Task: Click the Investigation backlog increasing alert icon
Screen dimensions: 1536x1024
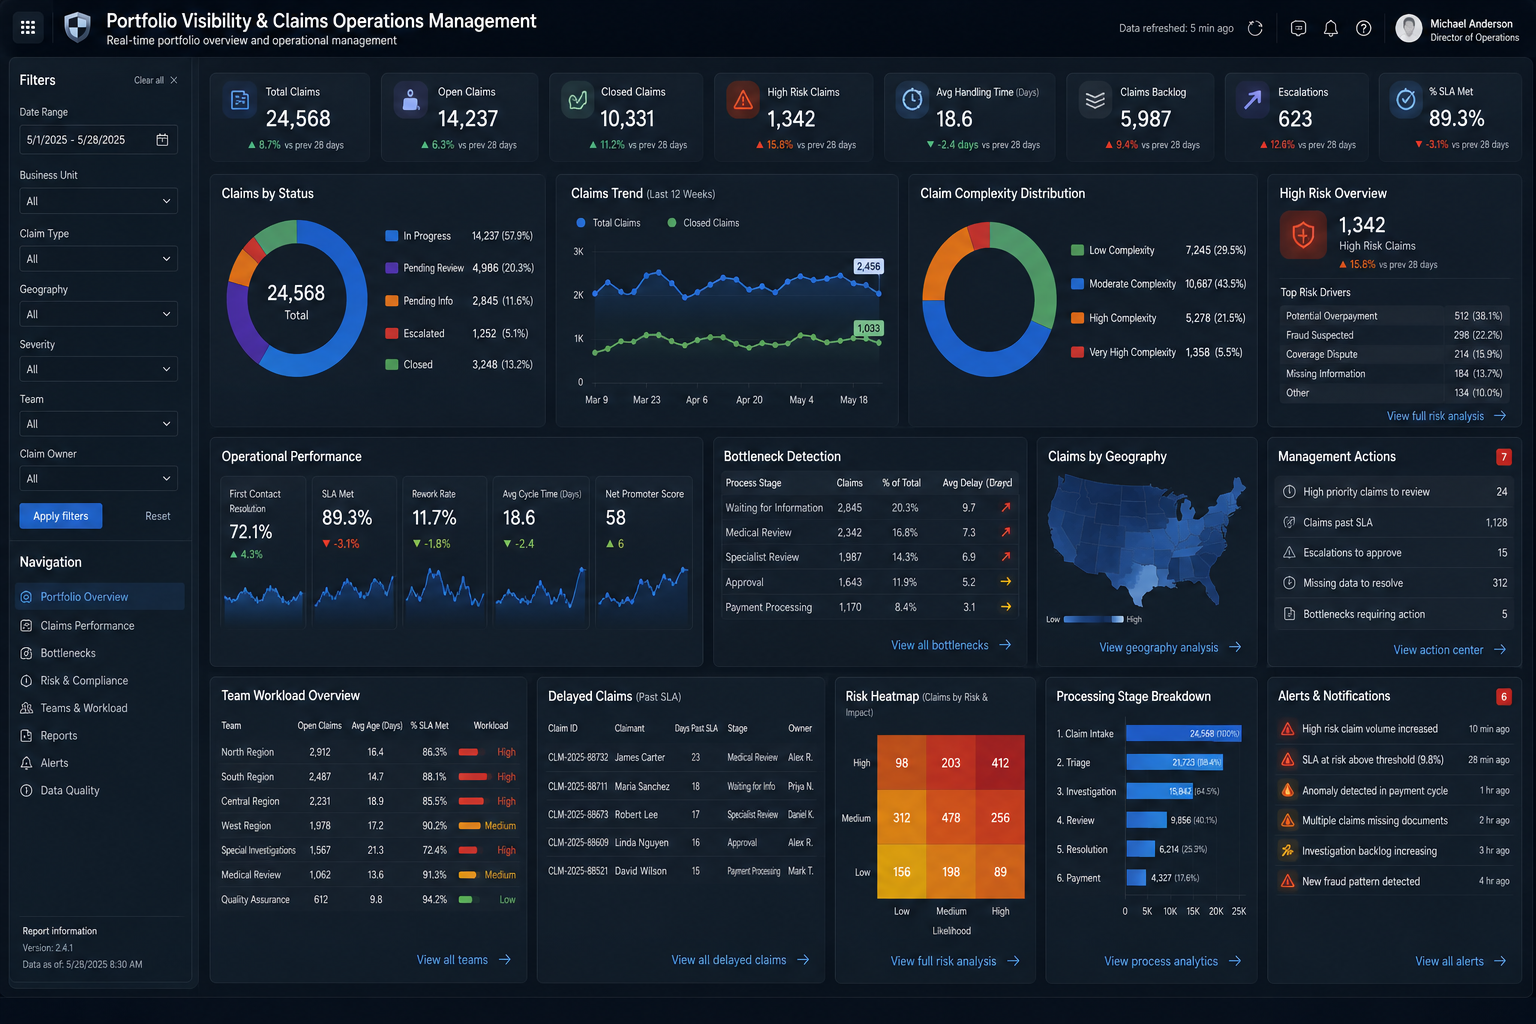Action: pos(1288,851)
